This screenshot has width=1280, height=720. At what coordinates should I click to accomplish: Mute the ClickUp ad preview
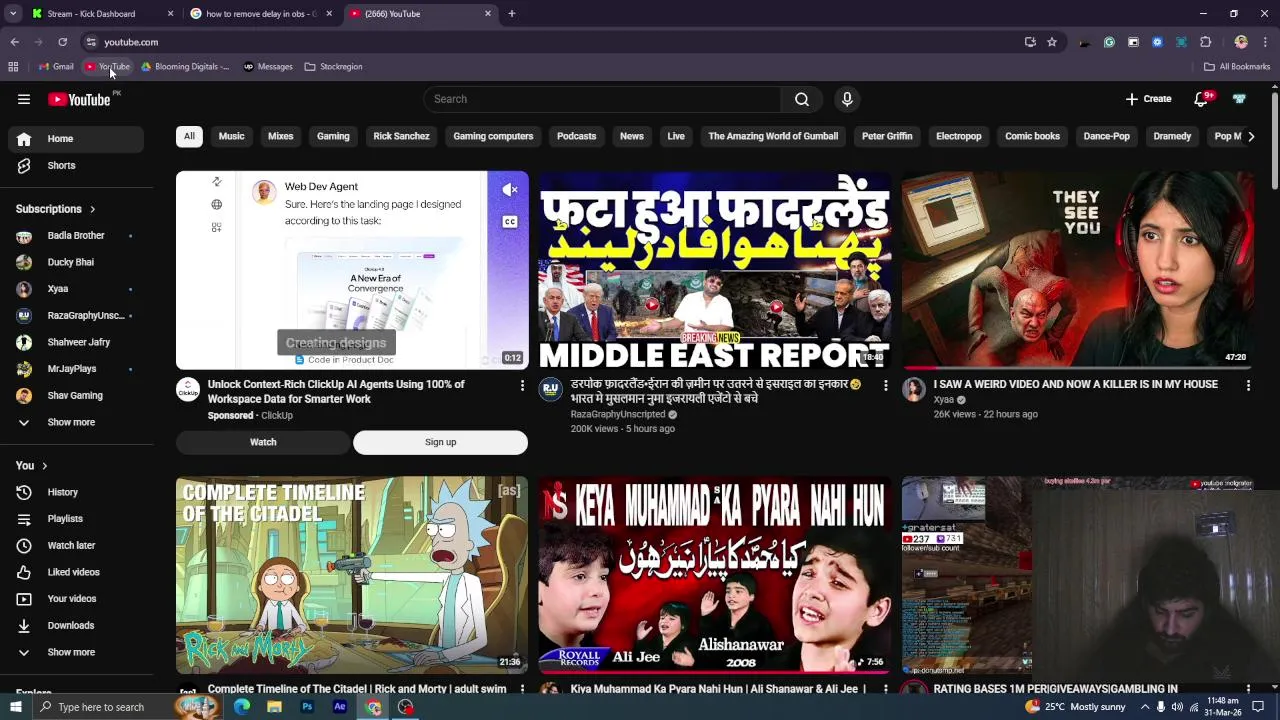pyautogui.click(x=510, y=190)
